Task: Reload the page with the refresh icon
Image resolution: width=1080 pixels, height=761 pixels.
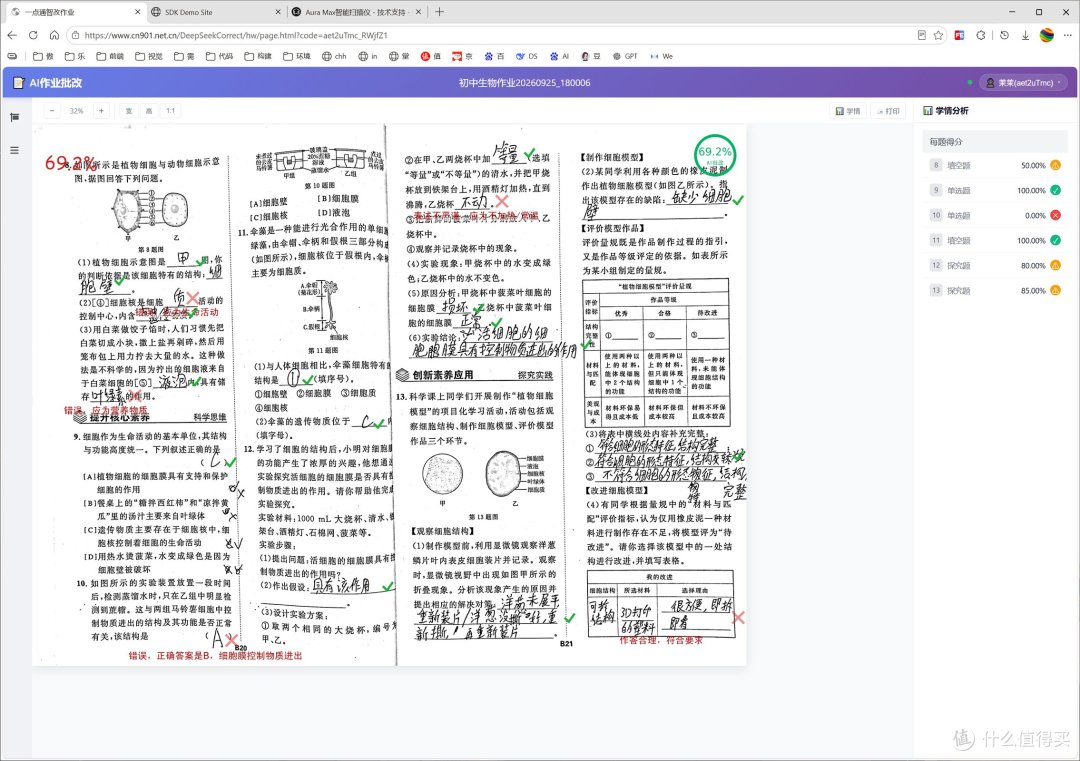Action: (33, 35)
